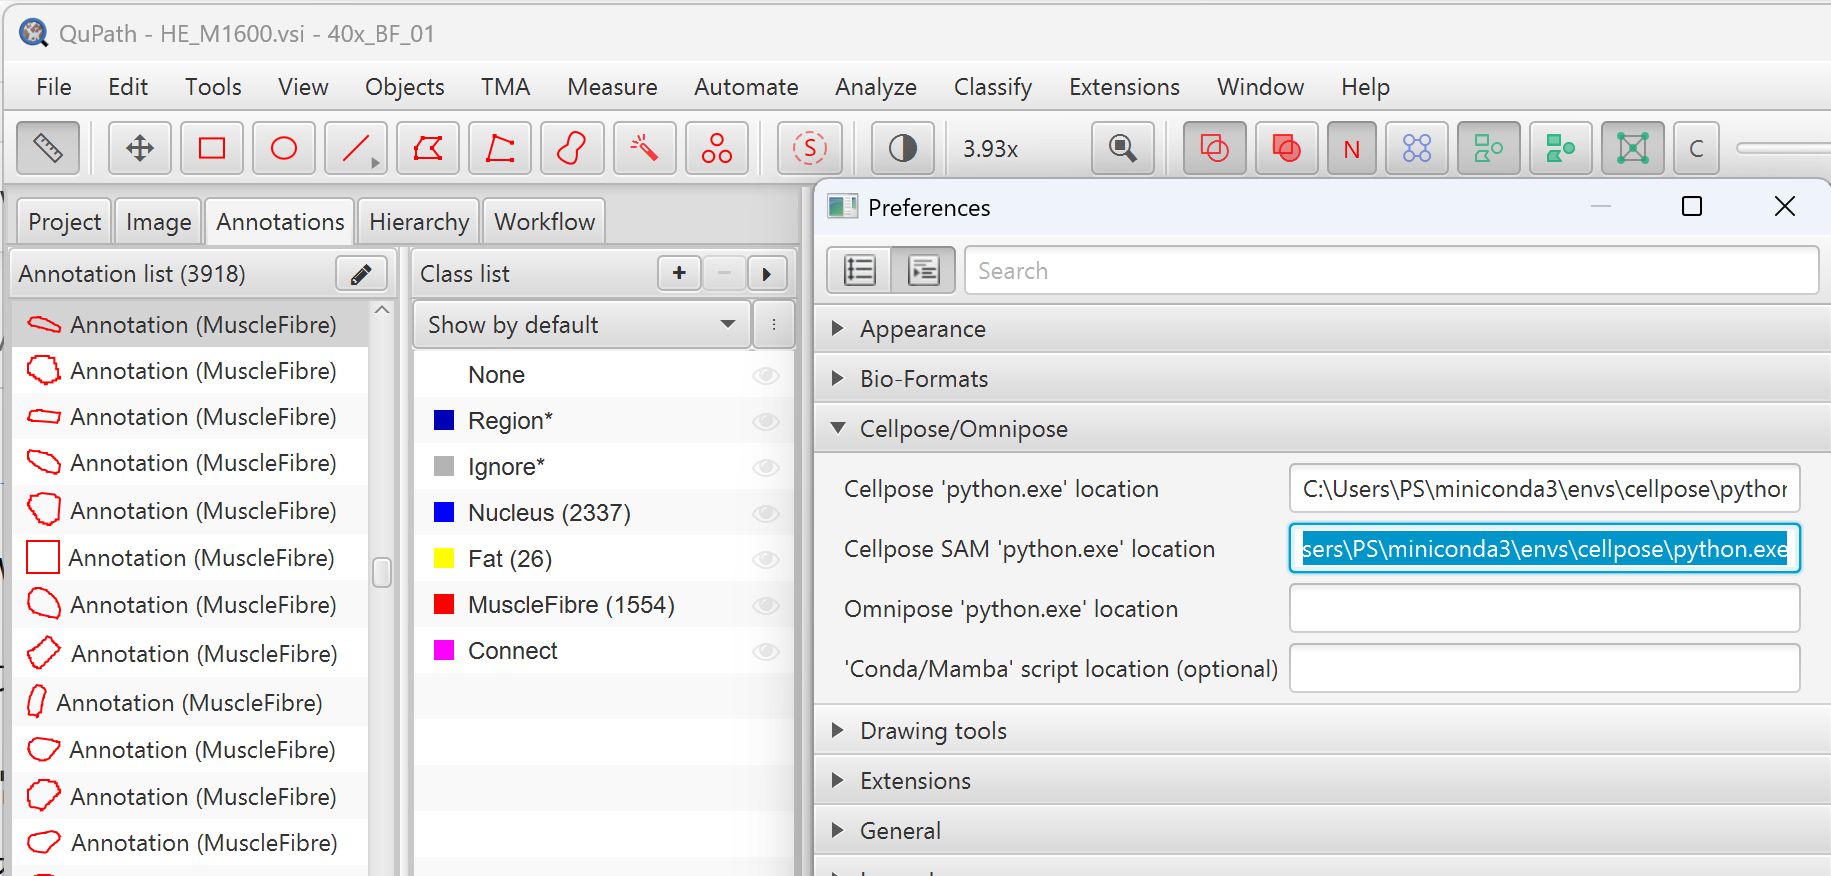The width and height of the screenshot is (1831, 876).
Task: Toggle the analysis pane button
Action: pyautogui.click(x=48, y=149)
